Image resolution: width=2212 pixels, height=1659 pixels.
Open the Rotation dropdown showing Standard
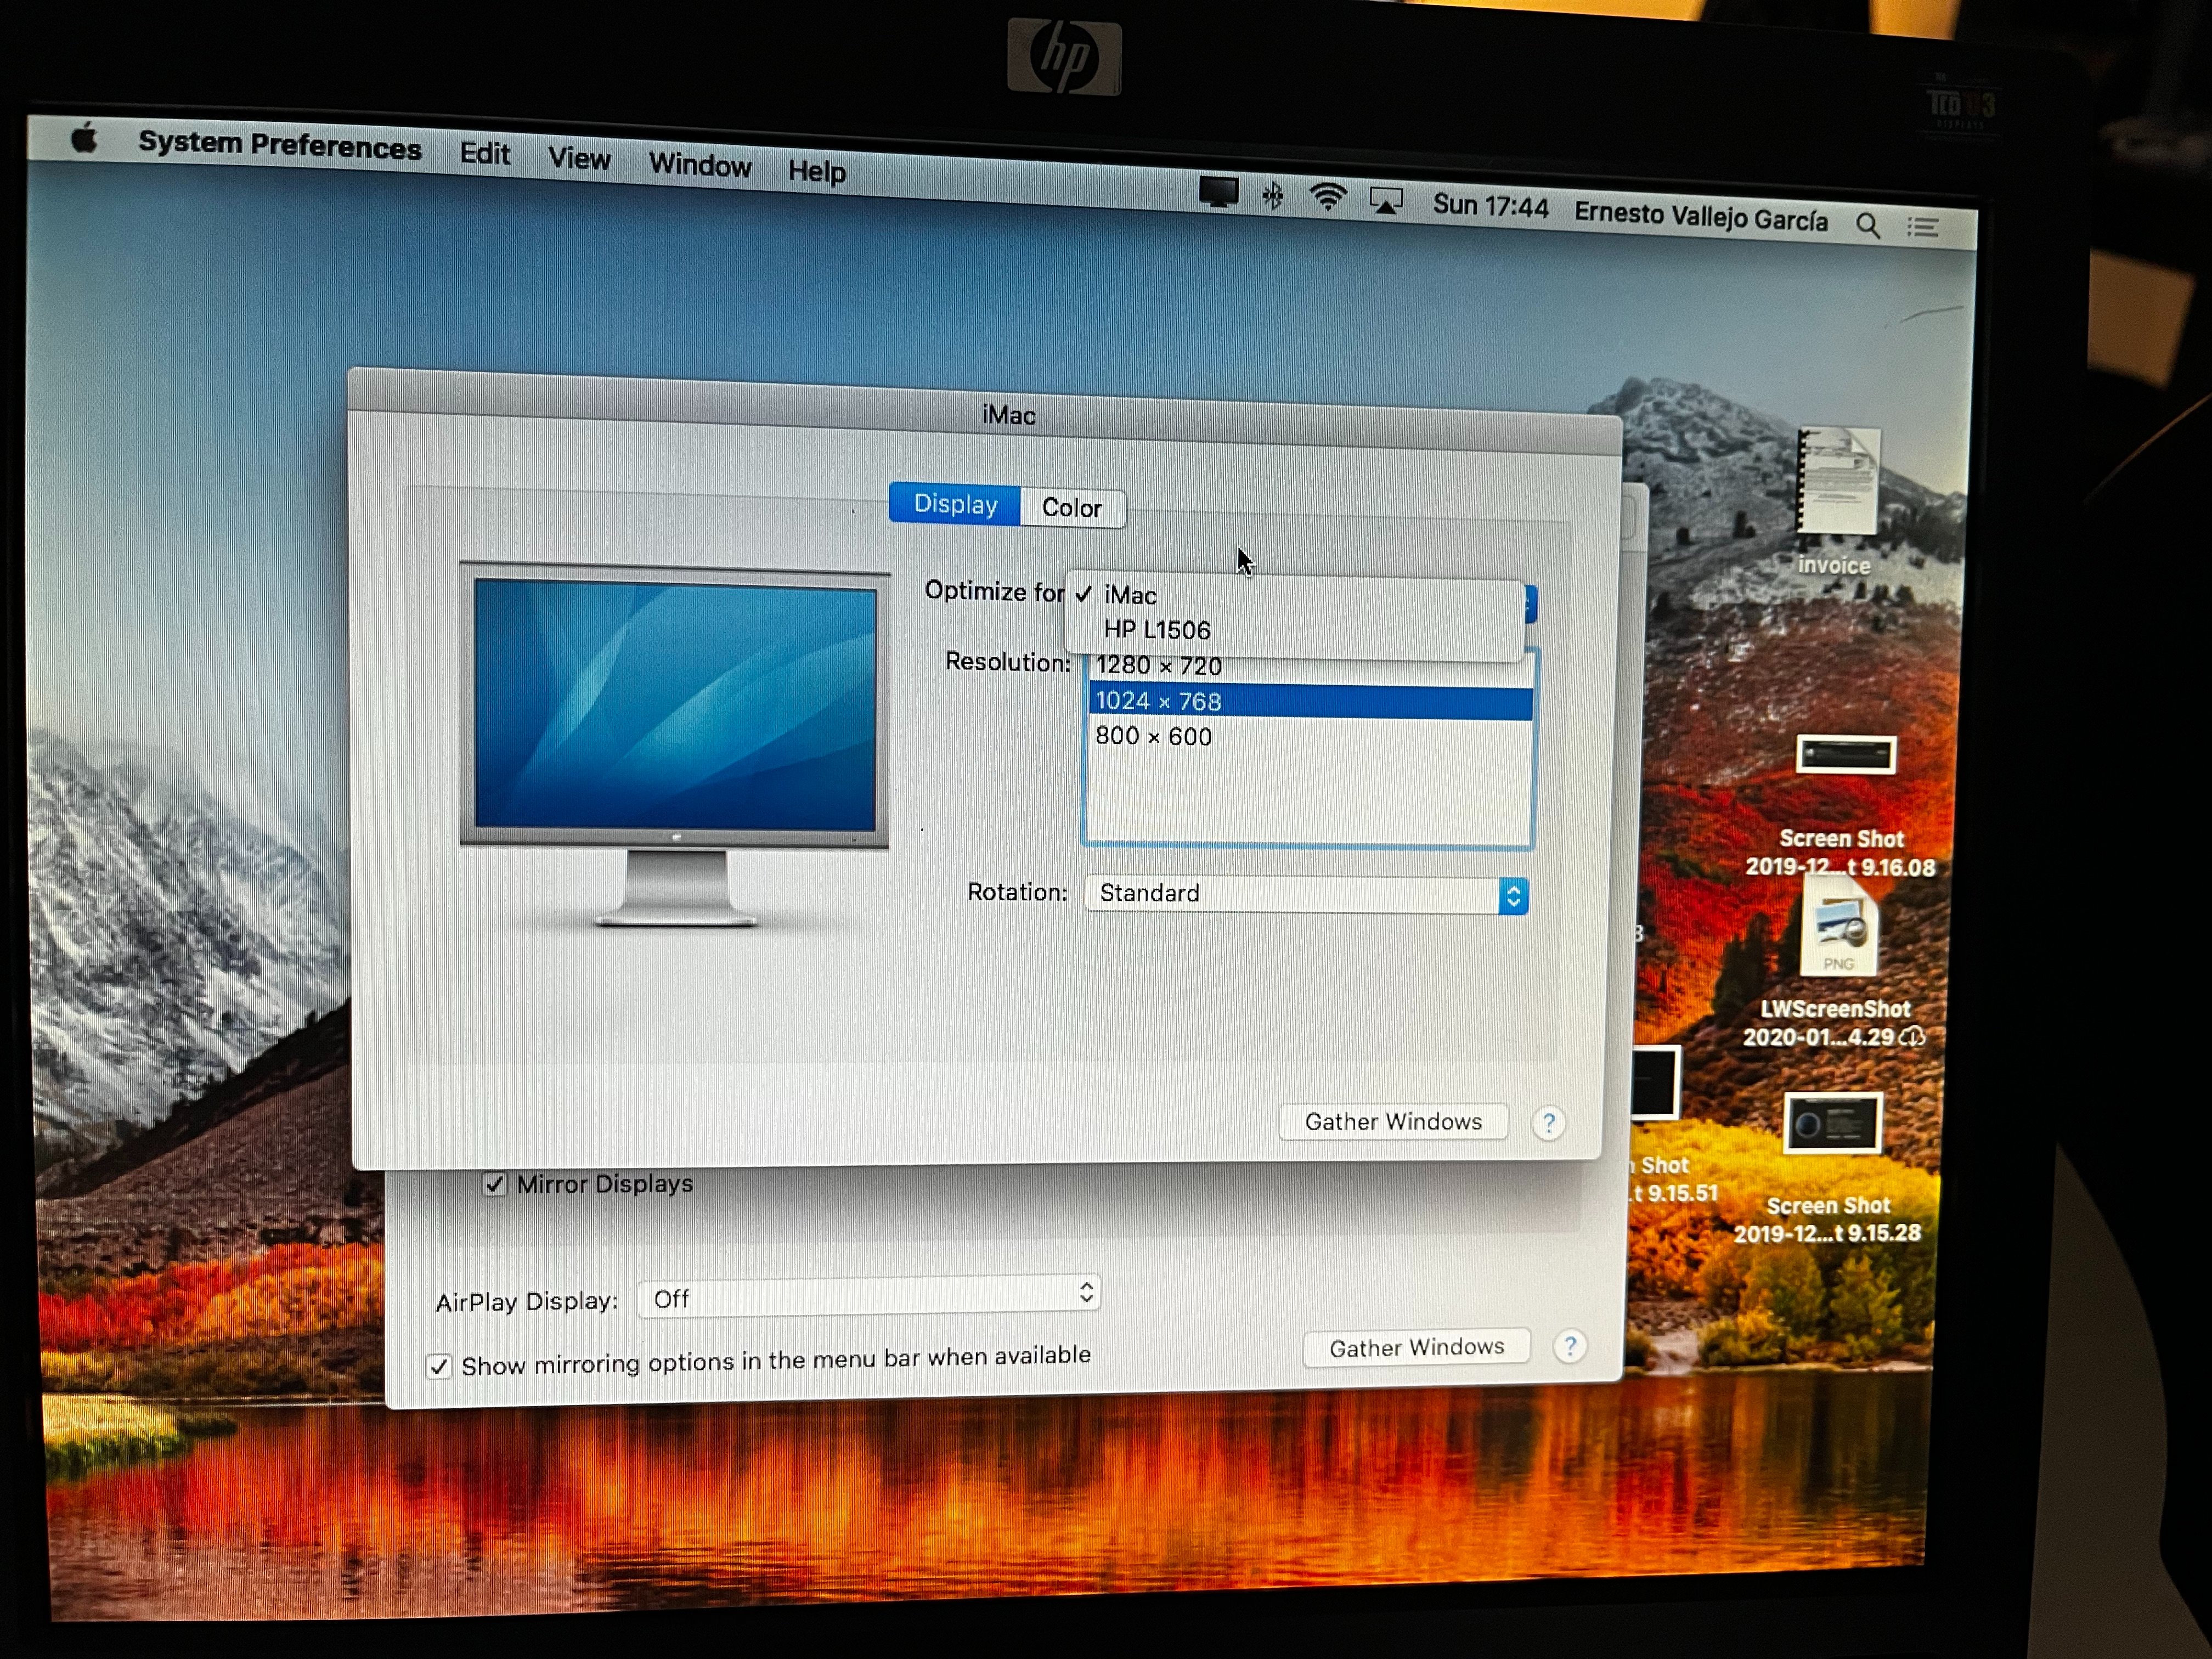click(x=1306, y=894)
